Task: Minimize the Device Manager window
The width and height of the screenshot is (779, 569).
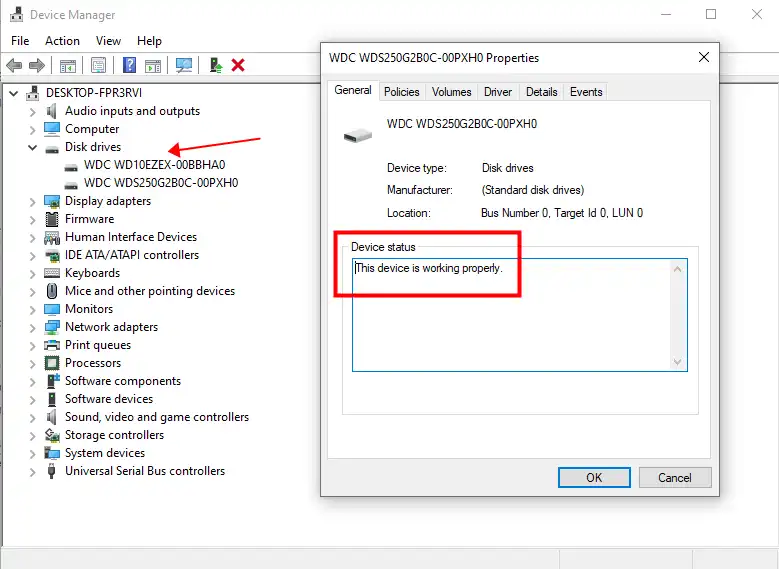Action: point(666,14)
